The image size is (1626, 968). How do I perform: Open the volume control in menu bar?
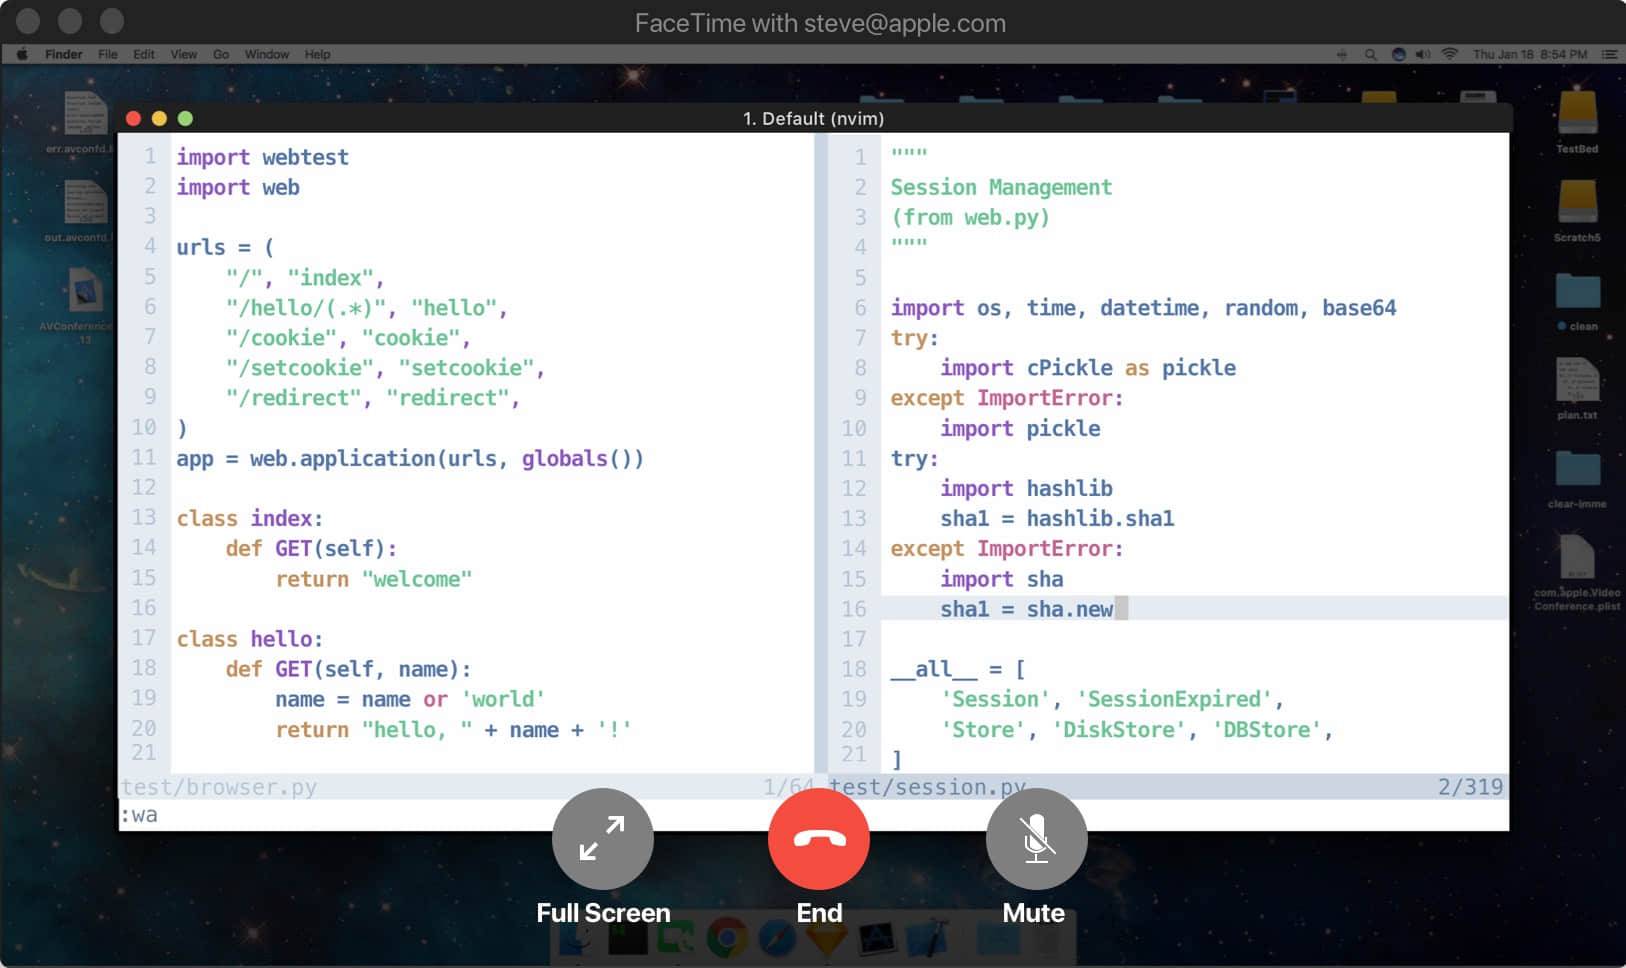(x=1423, y=54)
